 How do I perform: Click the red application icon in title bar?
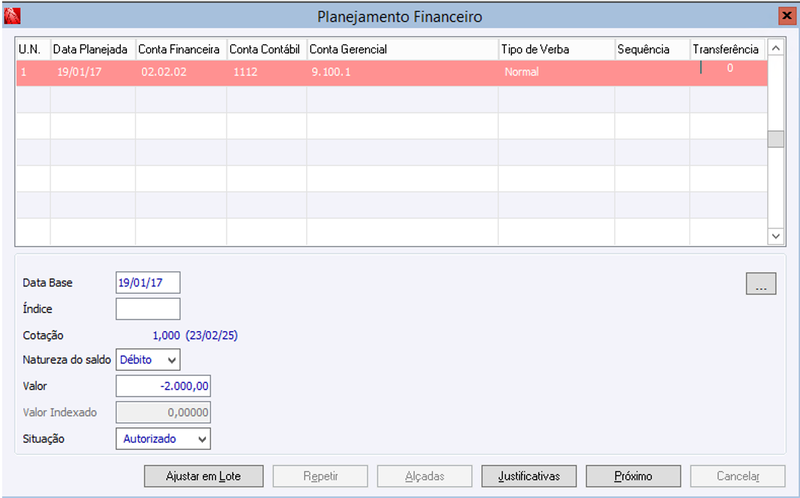point(12,16)
